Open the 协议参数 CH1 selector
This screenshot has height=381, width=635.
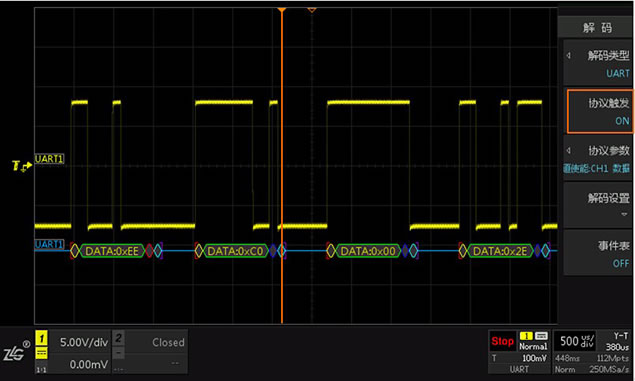point(598,158)
